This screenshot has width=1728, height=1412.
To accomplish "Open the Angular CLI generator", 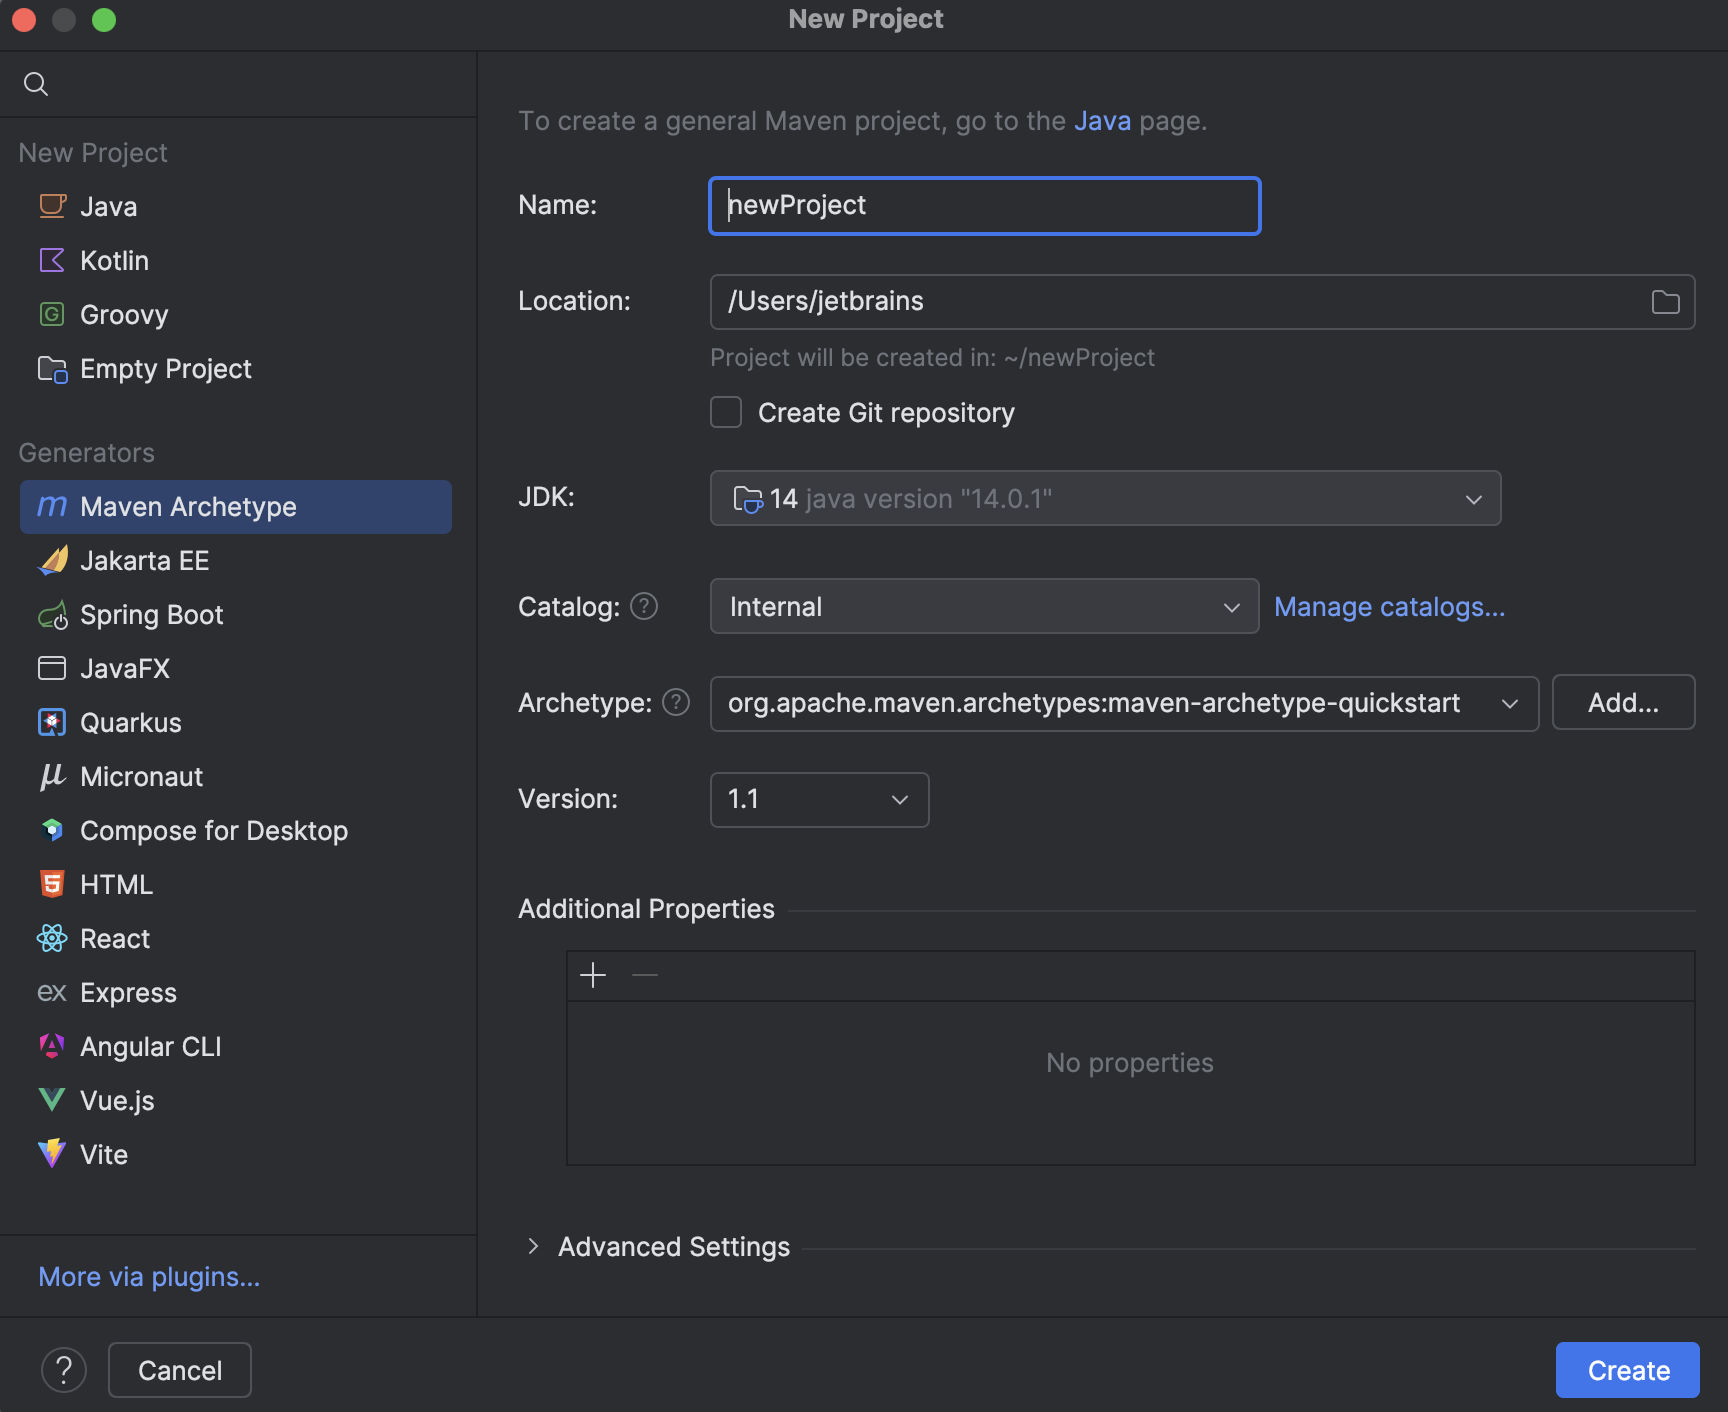I will point(150,1046).
